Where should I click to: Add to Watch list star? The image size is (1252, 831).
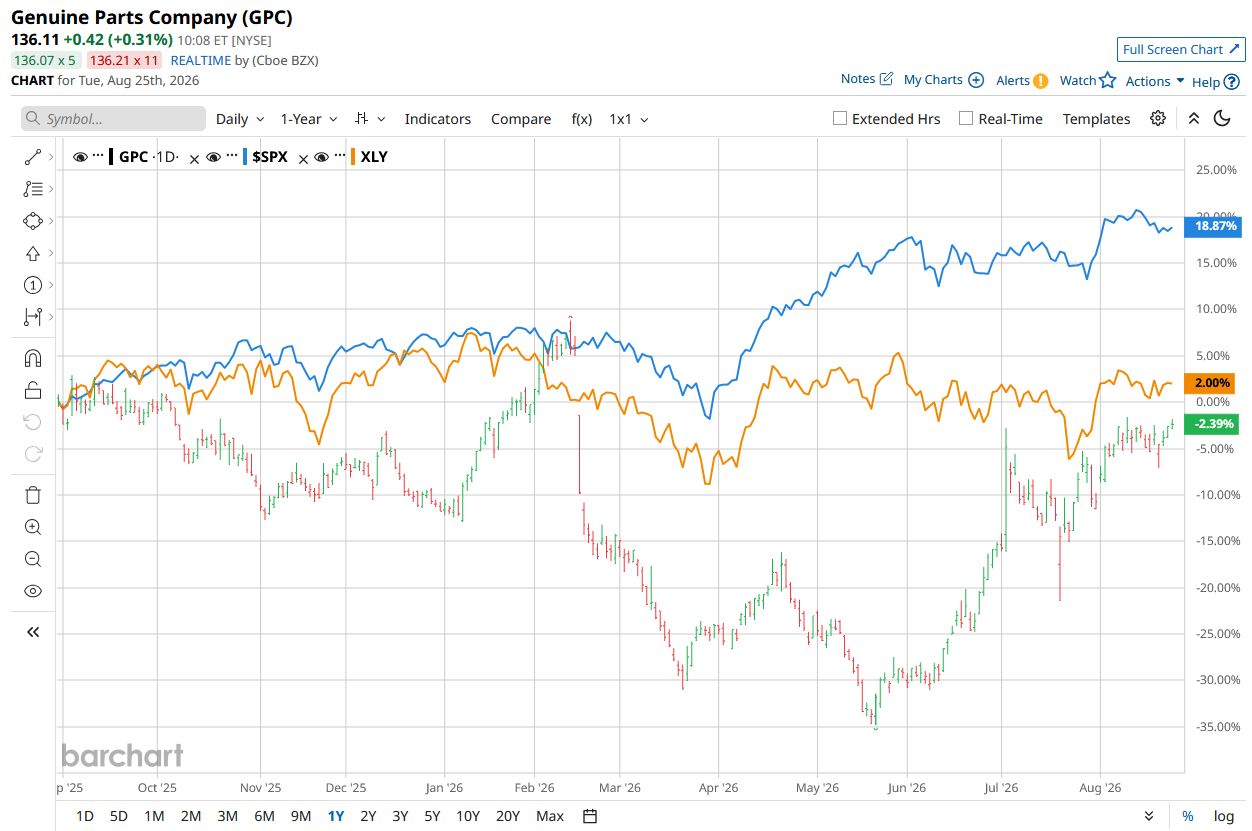[1107, 80]
